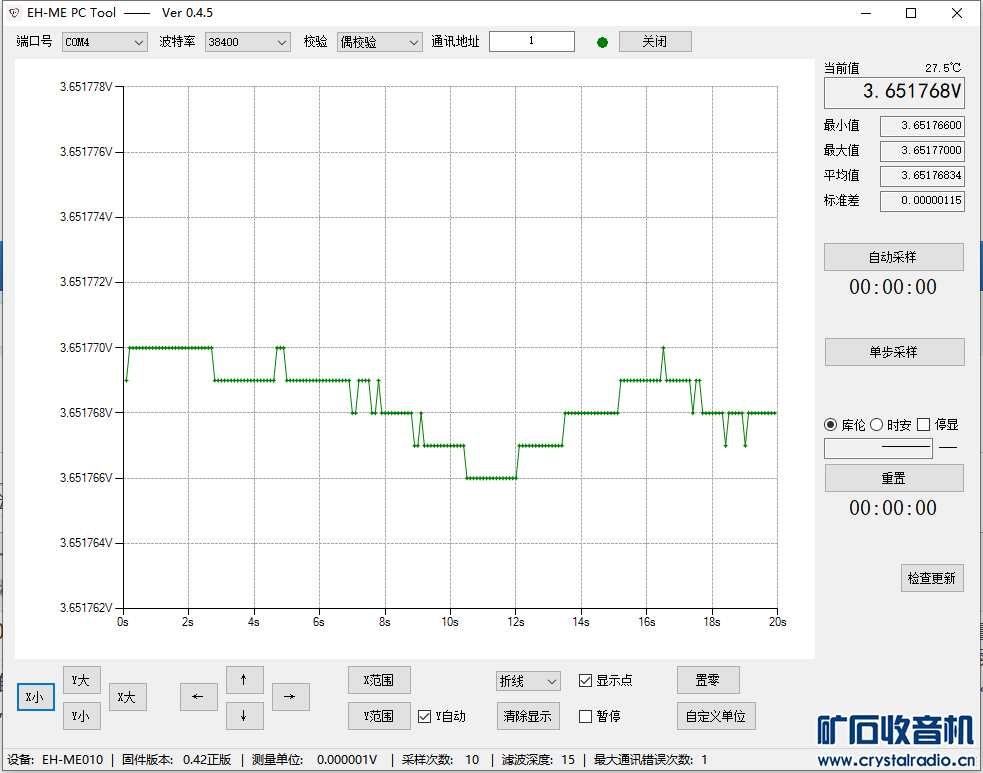This screenshot has width=983, height=773.
Task: Open the 校验 偶校验 parity dropdown
Action: pyautogui.click(x=379, y=42)
